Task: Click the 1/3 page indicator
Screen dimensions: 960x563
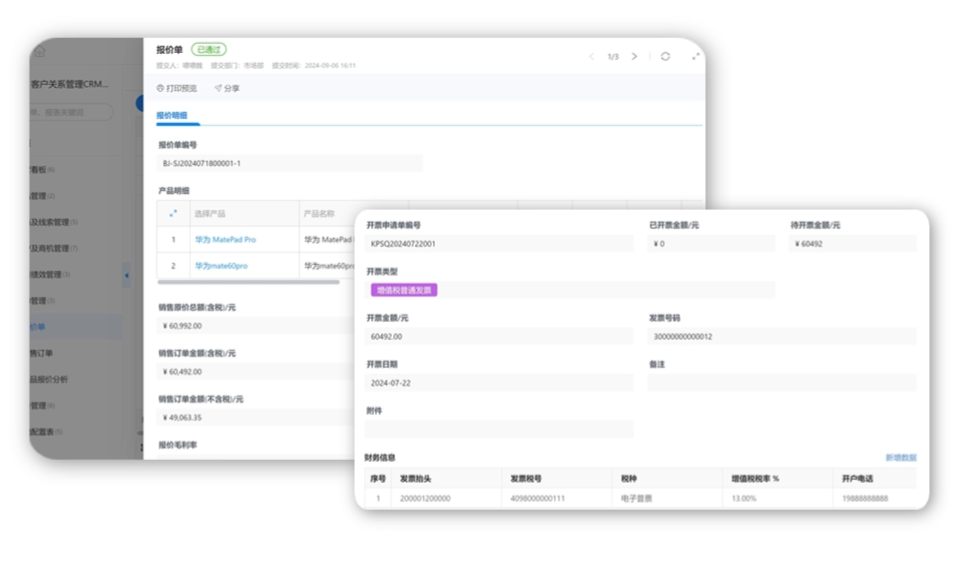Action: pos(613,56)
